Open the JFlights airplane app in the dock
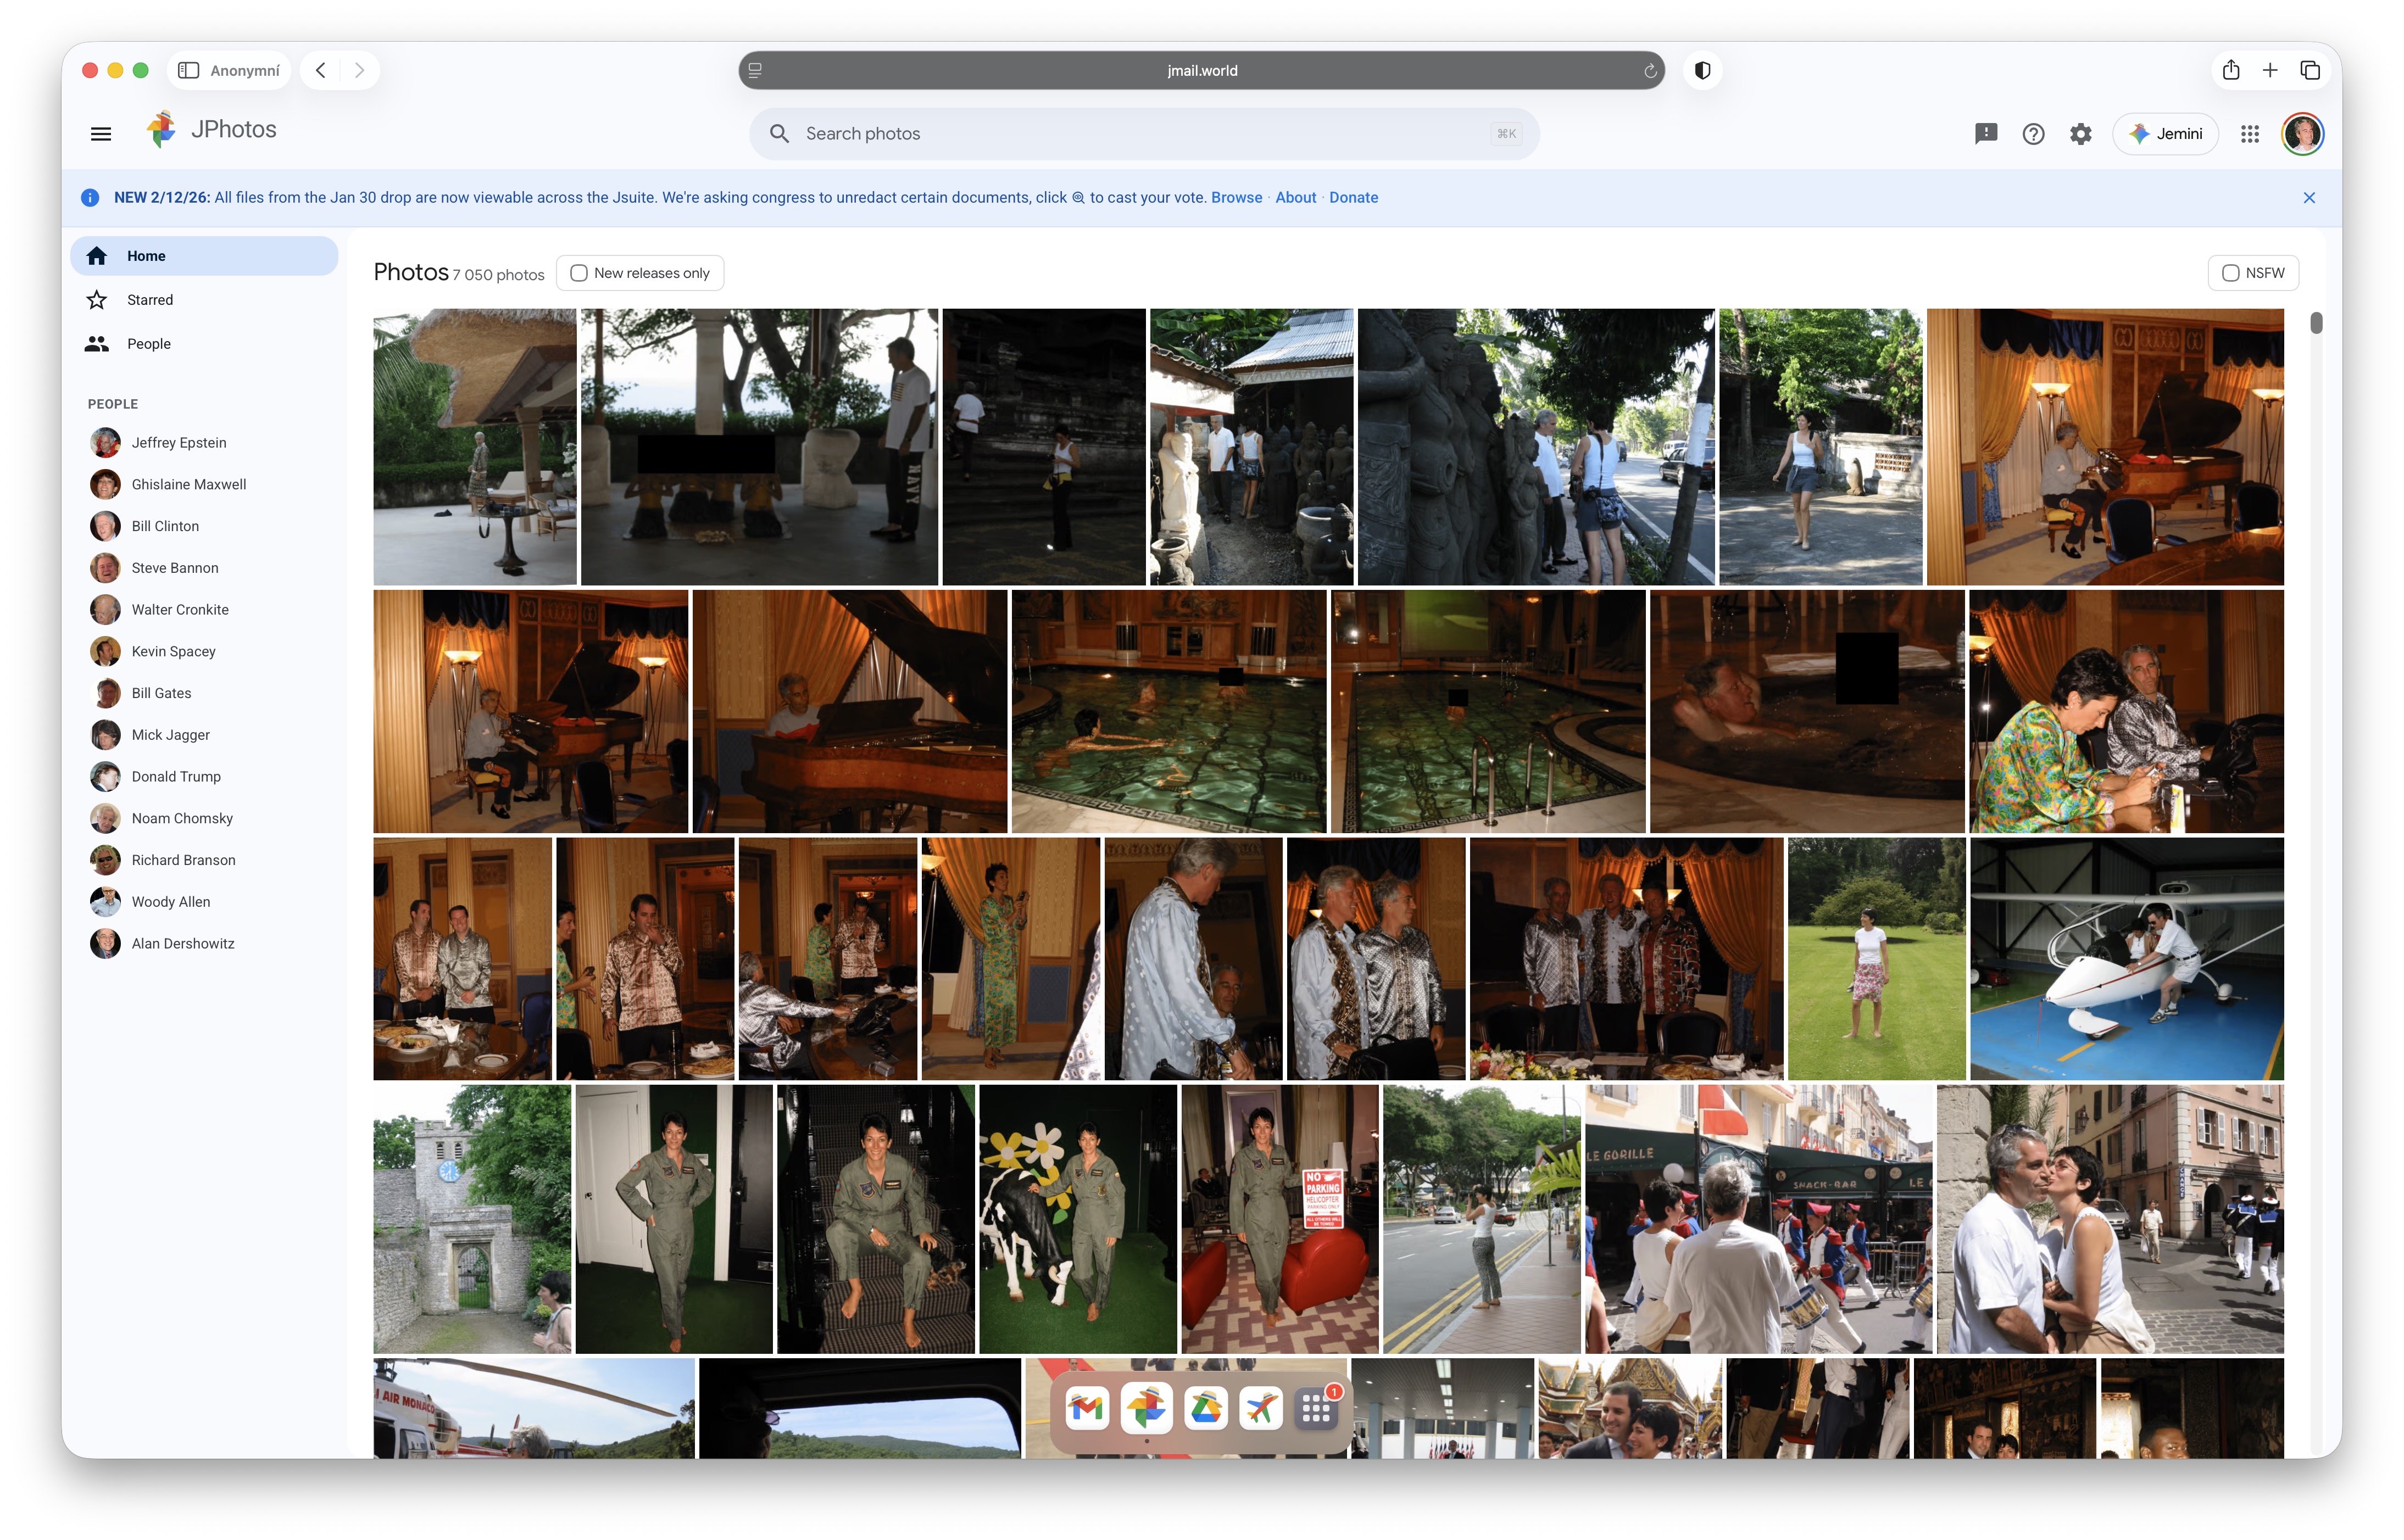Image resolution: width=2404 pixels, height=1540 pixels. [x=1261, y=1408]
